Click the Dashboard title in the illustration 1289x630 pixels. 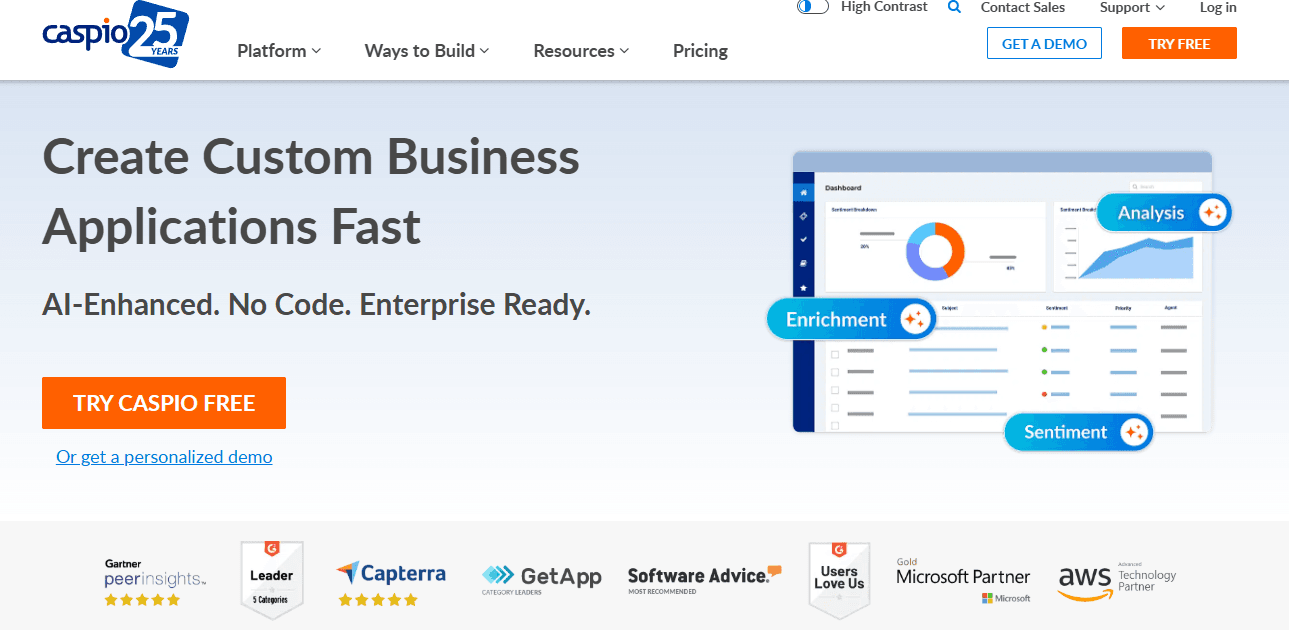tap(843, 188)
